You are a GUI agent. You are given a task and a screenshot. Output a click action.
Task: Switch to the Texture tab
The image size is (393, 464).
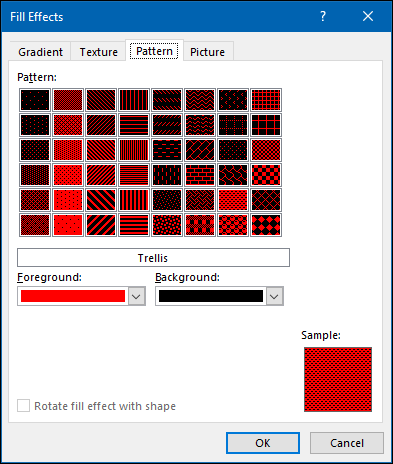click(98, 52)
